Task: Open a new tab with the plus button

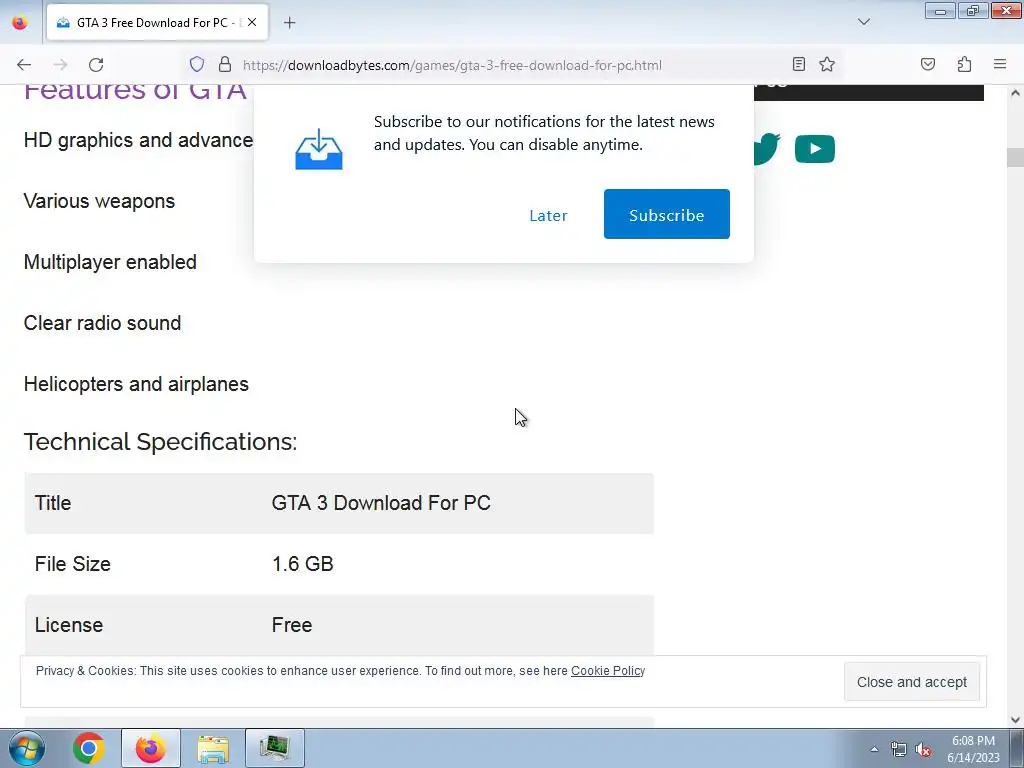Action: [x=289, y=23]
